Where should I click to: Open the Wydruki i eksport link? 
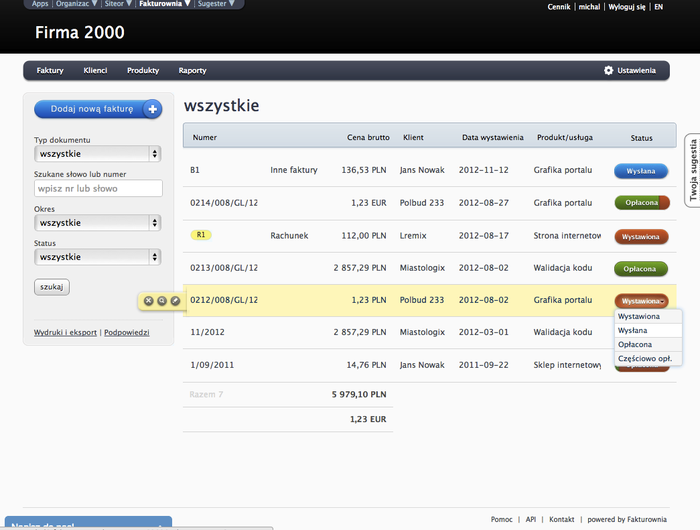(66, 332)
